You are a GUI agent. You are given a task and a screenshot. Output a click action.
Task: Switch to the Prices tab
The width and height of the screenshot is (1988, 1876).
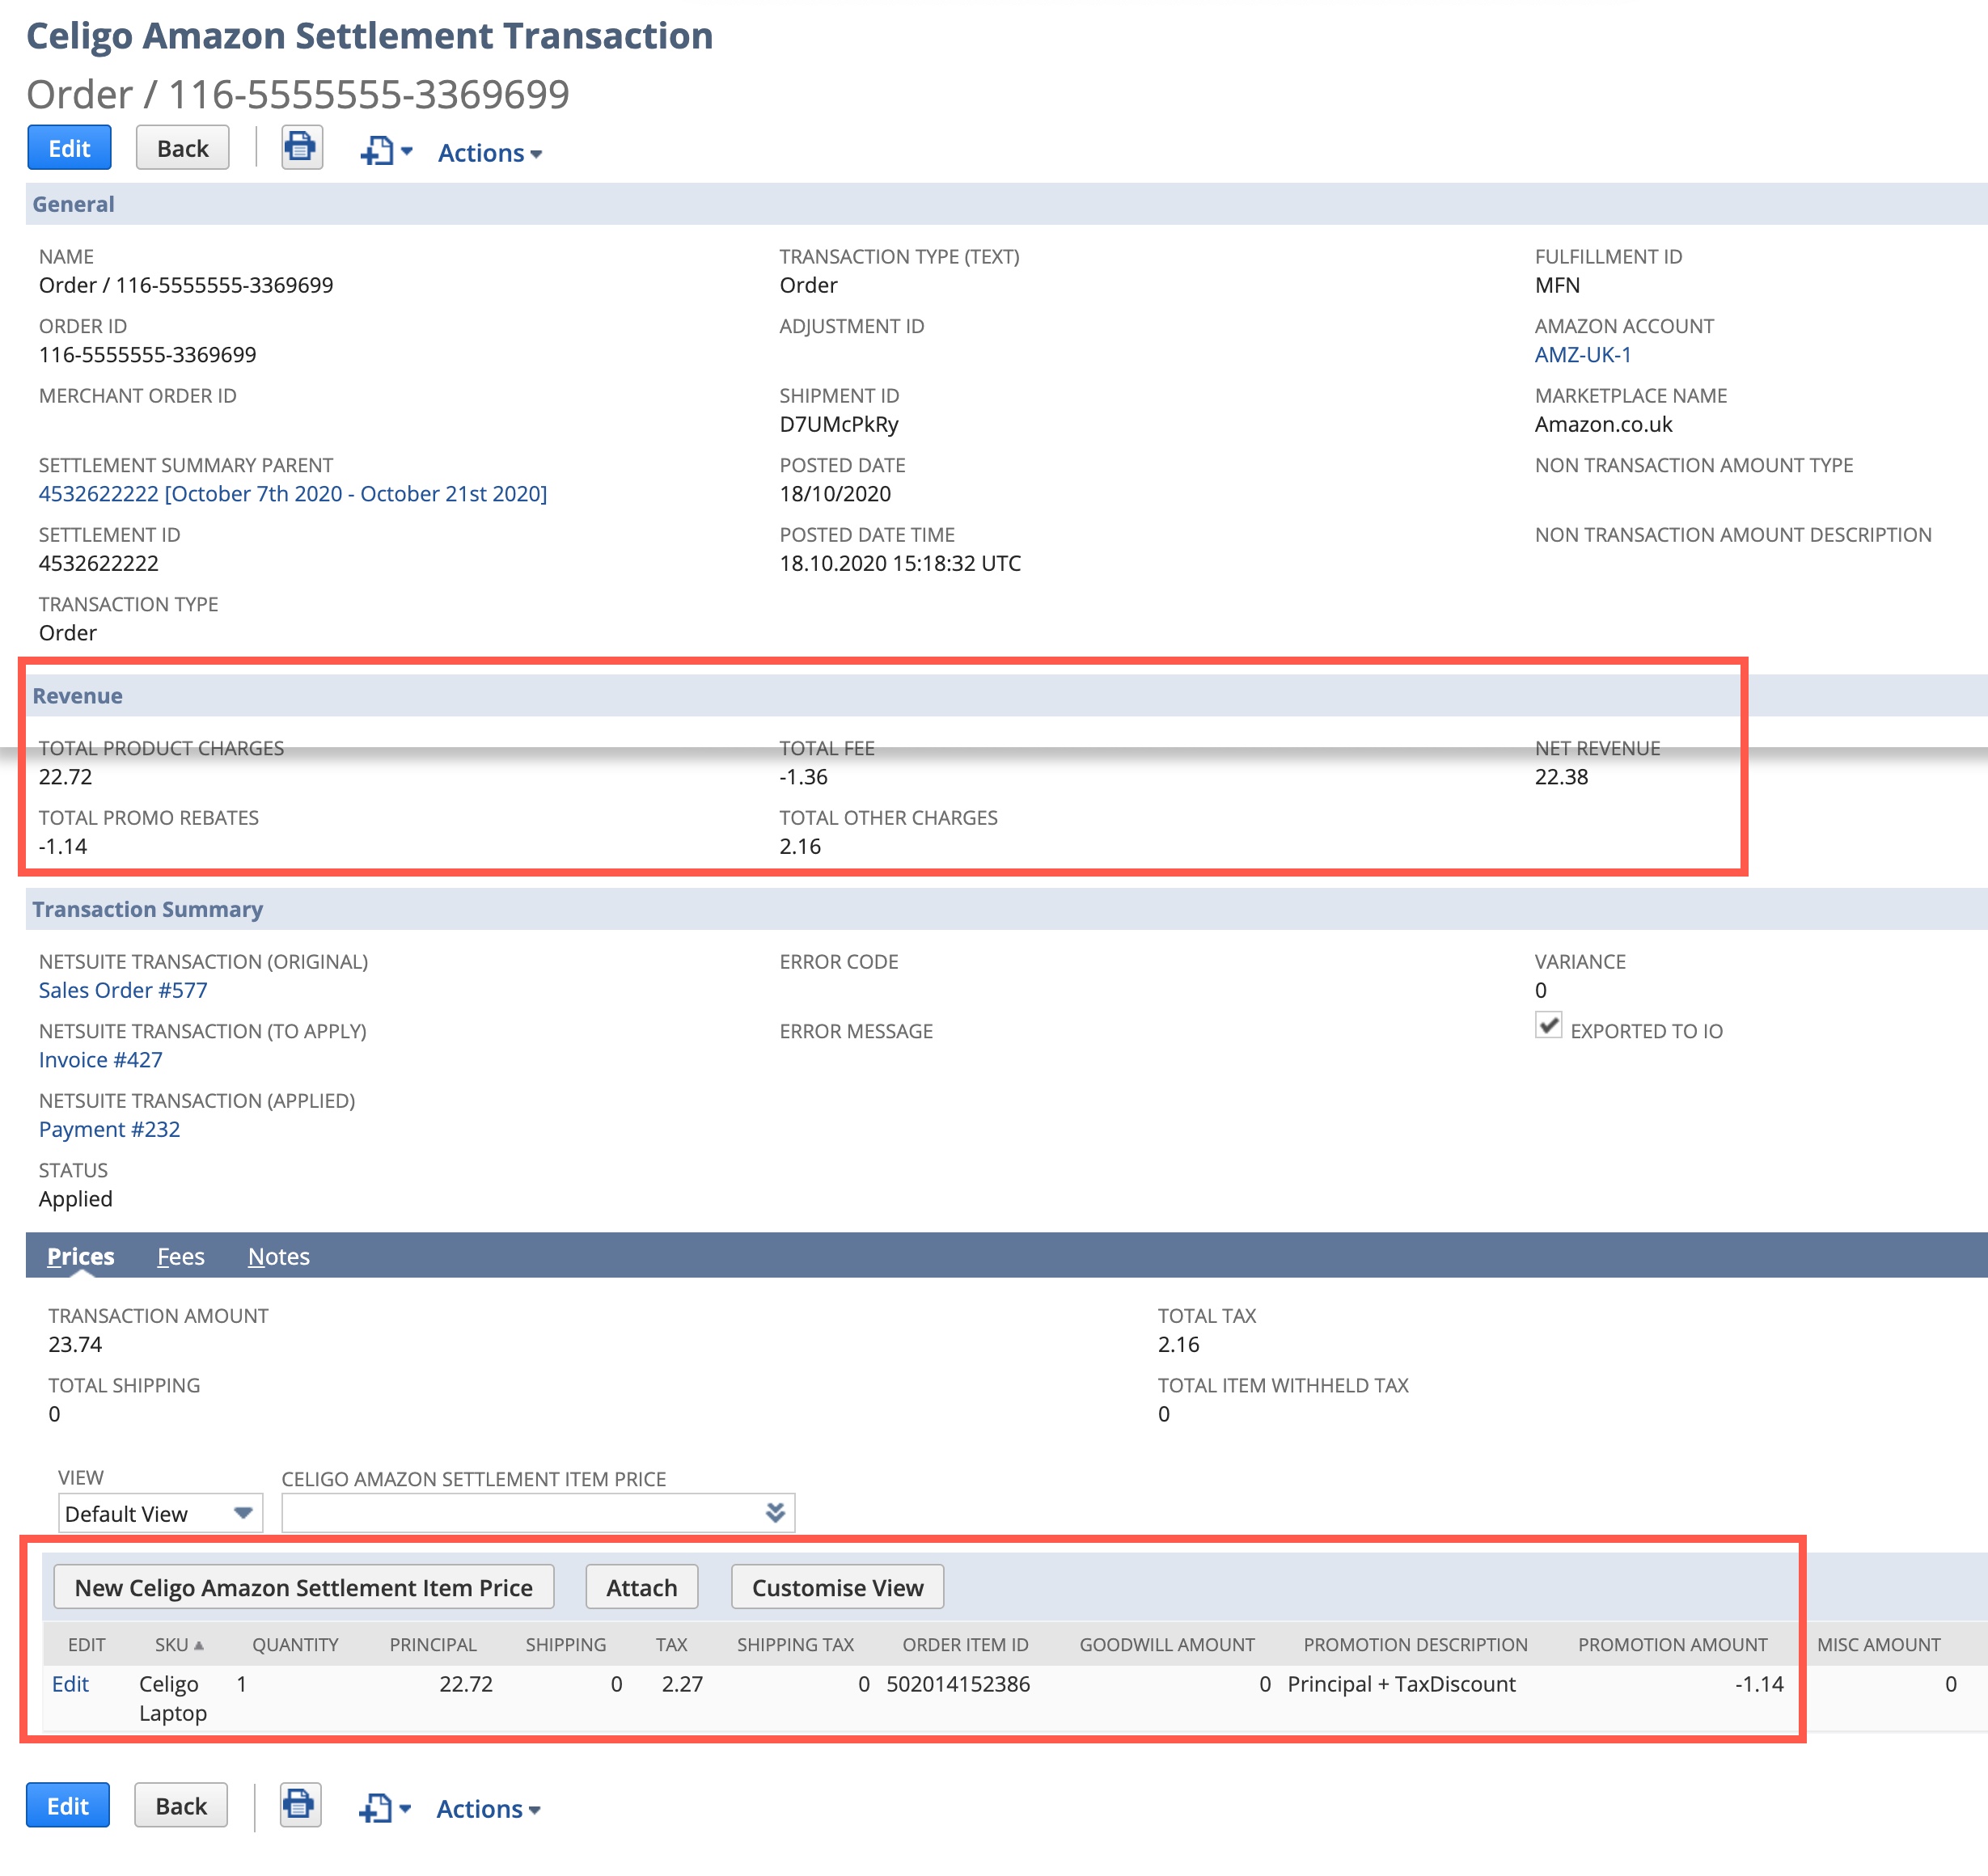[x=81, y=1256]
